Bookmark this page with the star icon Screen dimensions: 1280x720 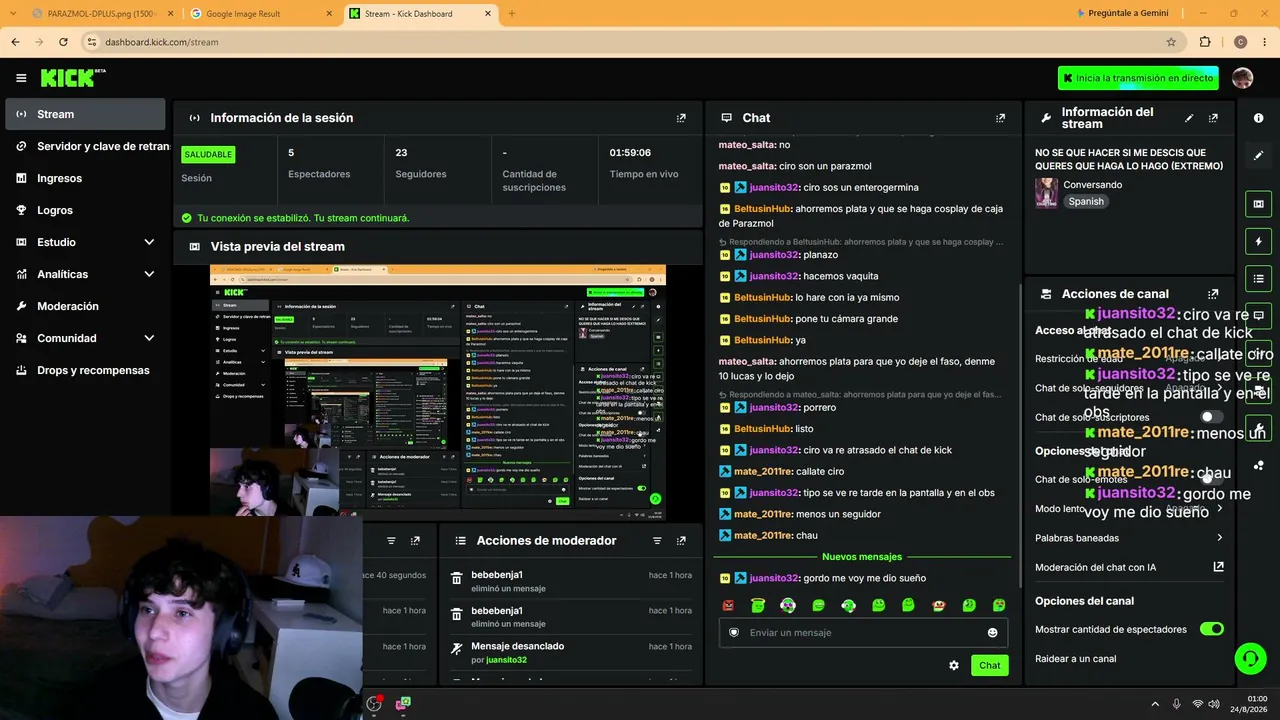coord(1171,42)
